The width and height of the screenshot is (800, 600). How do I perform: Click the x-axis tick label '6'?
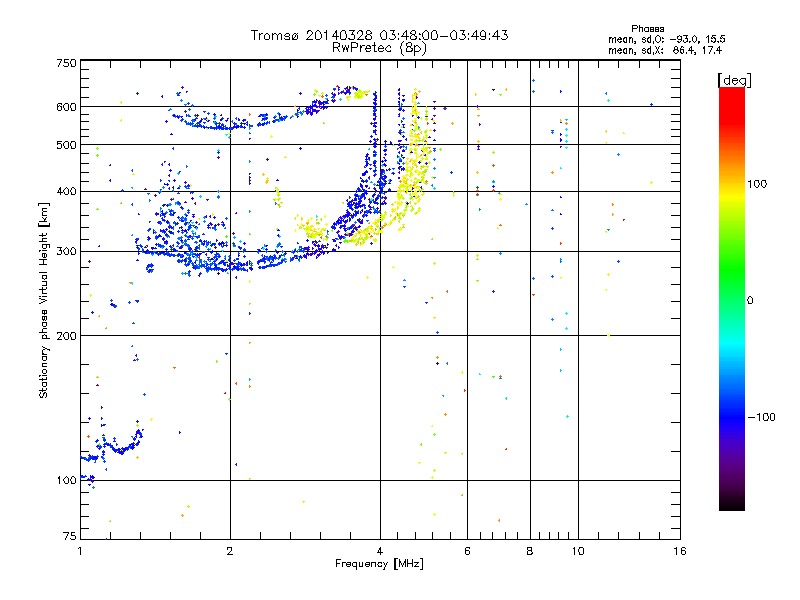467,551
